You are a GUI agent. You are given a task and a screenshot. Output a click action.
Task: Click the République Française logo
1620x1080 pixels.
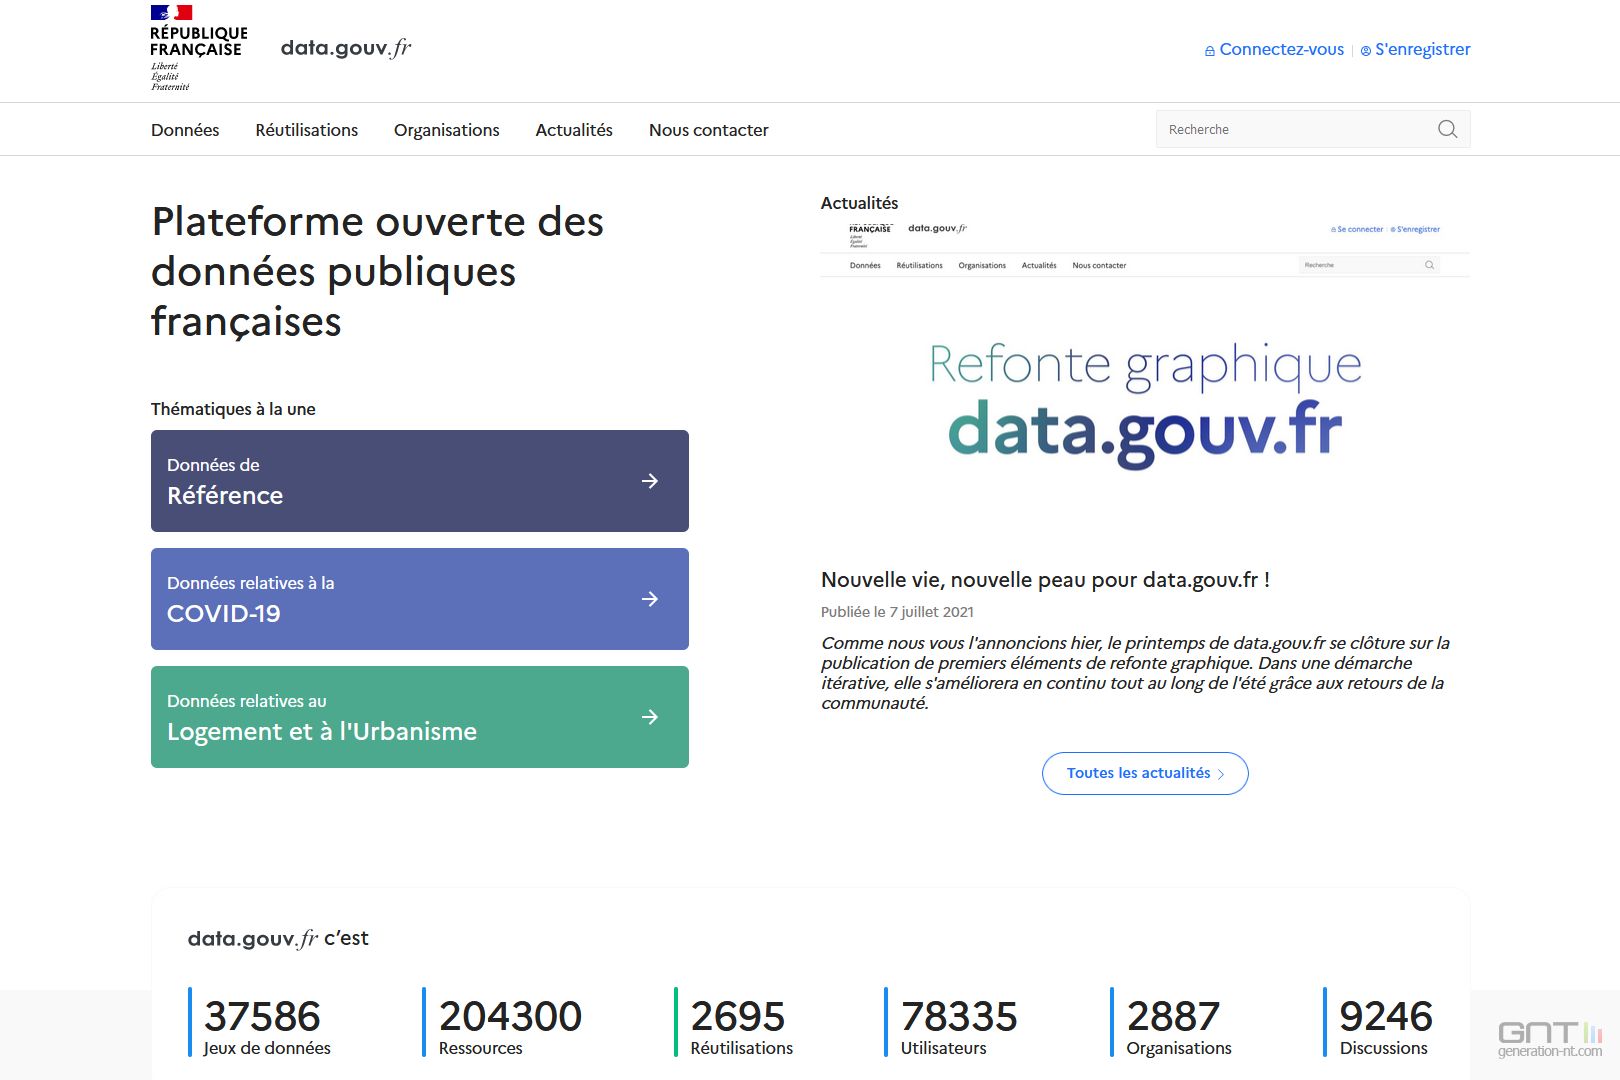(198, 48)
